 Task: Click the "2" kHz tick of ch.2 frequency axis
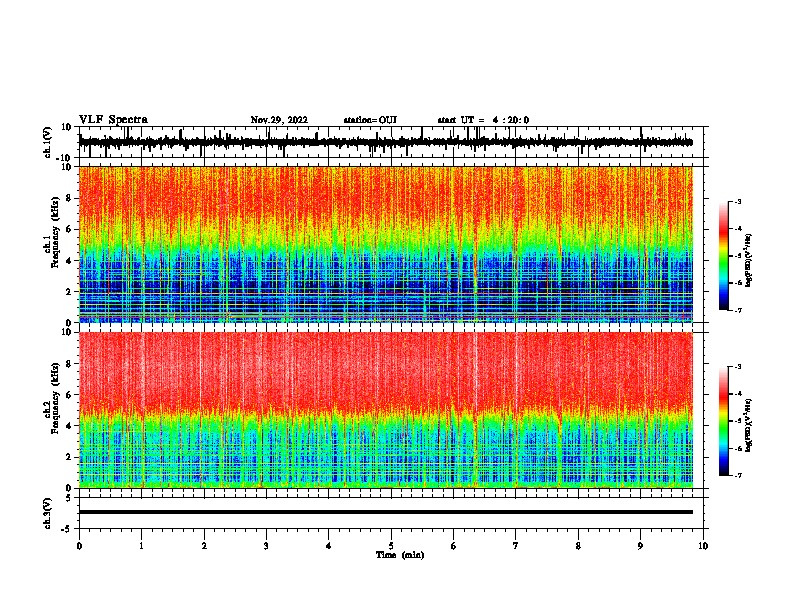70,457
